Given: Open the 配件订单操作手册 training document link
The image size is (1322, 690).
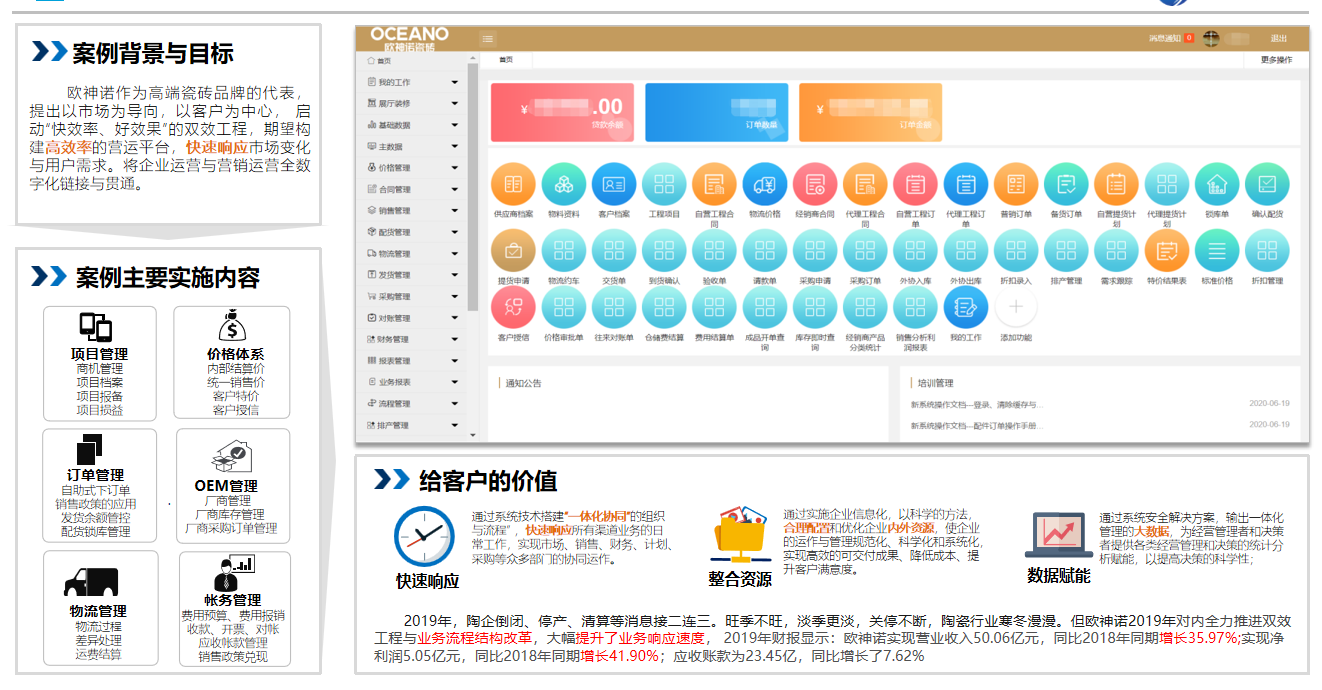Looking at the screenshot, I should (x=977, y=425).
